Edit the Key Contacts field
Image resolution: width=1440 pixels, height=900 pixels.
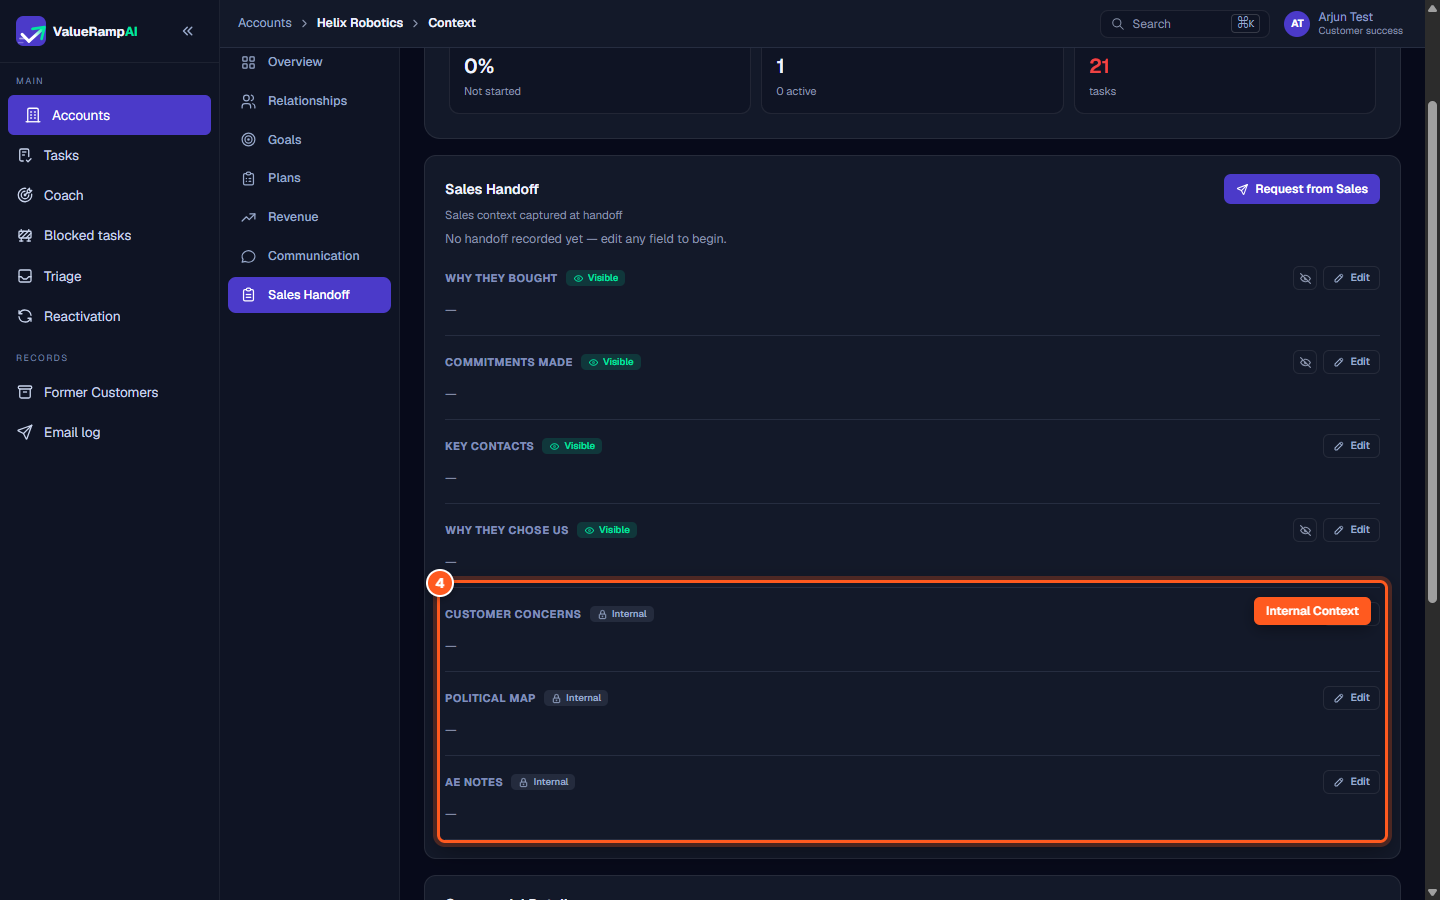coord(1351,446)
